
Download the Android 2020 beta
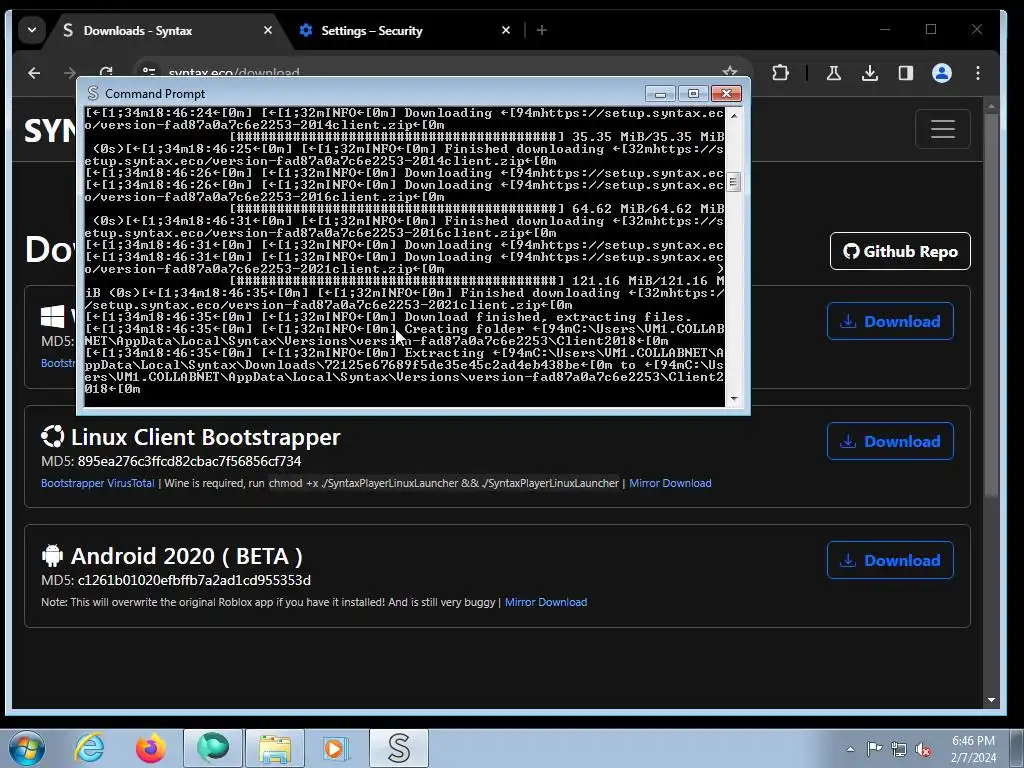coord(890,560)
